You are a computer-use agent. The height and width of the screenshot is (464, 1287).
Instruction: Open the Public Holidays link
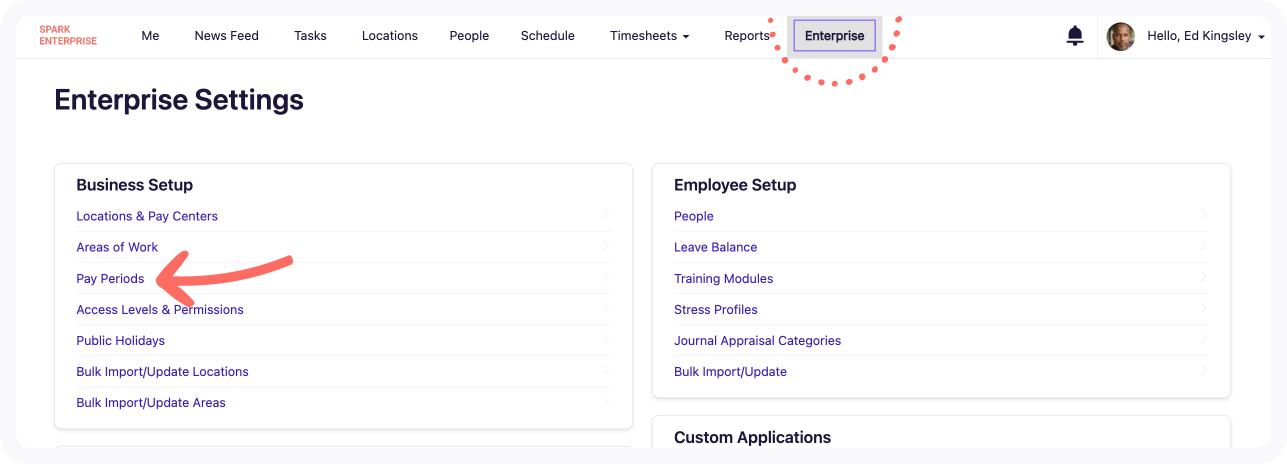point(120,340)
